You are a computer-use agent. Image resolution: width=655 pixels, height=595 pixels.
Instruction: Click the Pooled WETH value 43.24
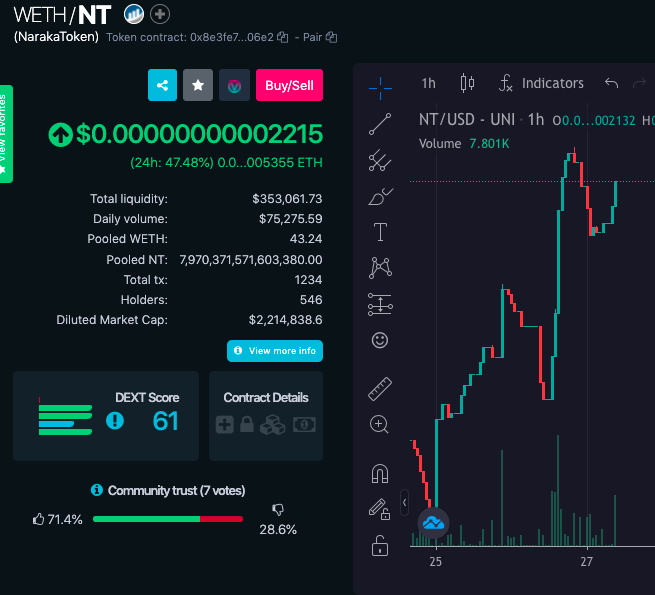click(x=306, y=239)
